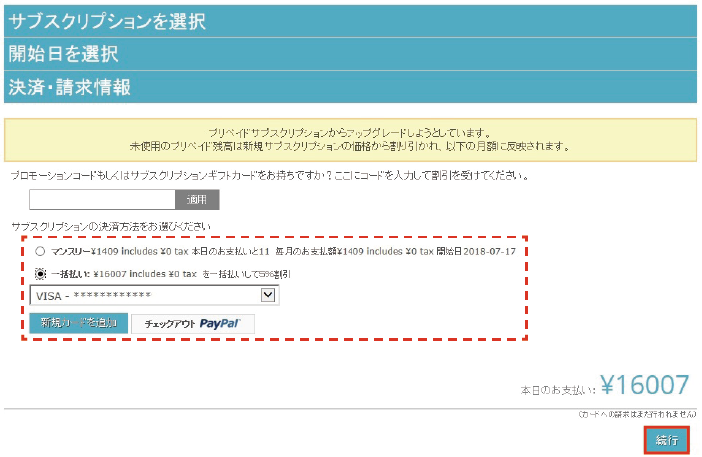Viewport: 702px width, 457px height.
Task: Click the 本日のお支払い label
Action: [x=558, y=390]
